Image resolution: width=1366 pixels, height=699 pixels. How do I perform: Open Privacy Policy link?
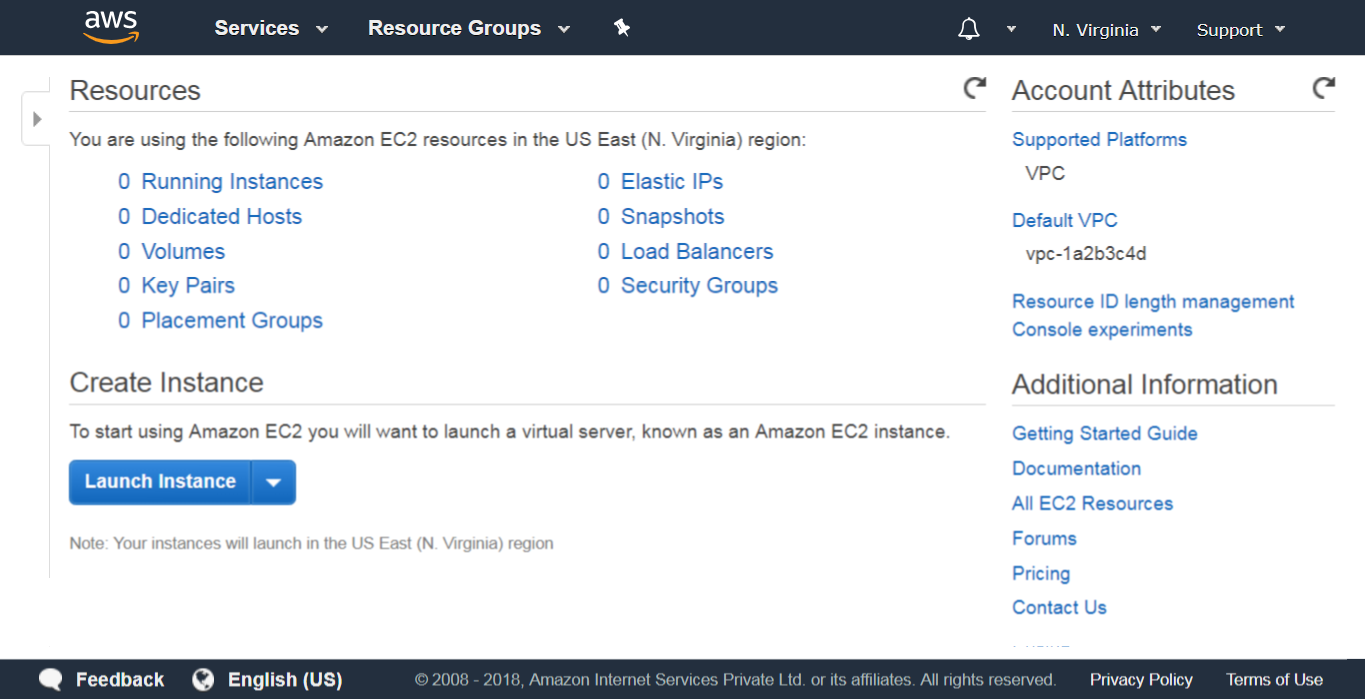pos(1141,680)
